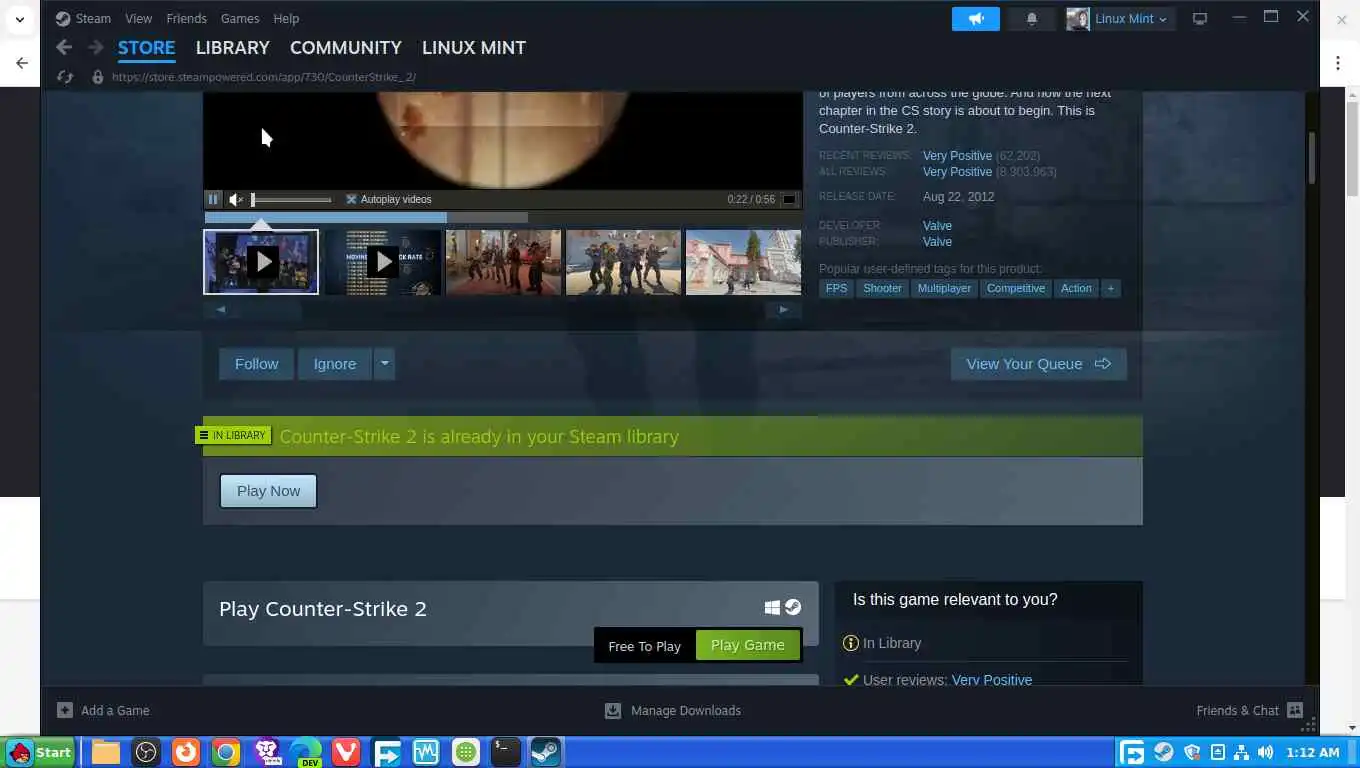
Task: Open the Multiplayer tag
Action: pyautogui.click(x=944, y=288)
